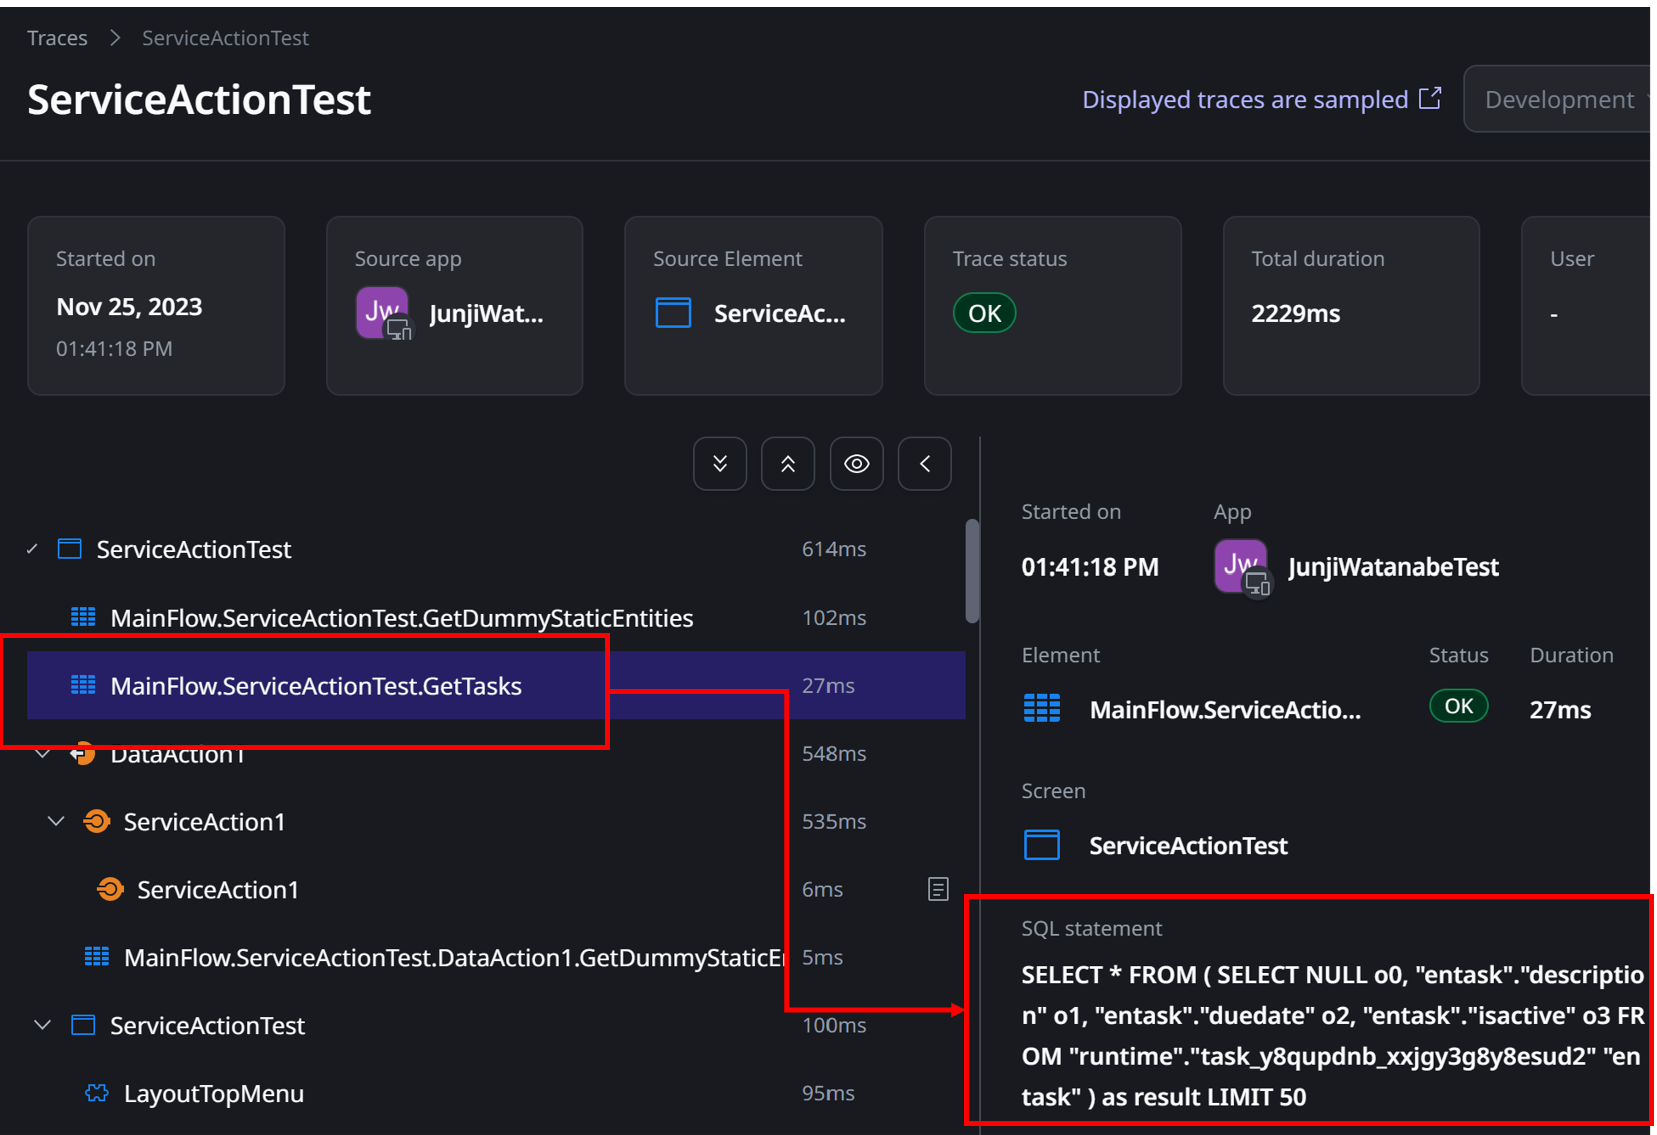Screen dimensions: 1657x1135
Task: Open the external link icon beside sampled traces
Action: pyautogui.click(x=1431, y=98)
